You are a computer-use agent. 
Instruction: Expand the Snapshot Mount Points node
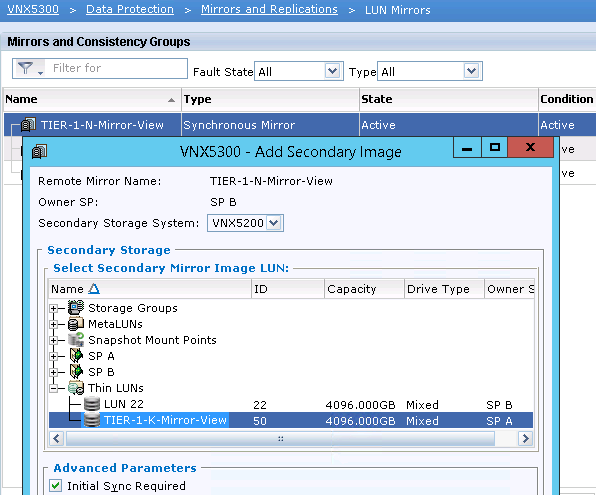54,340
